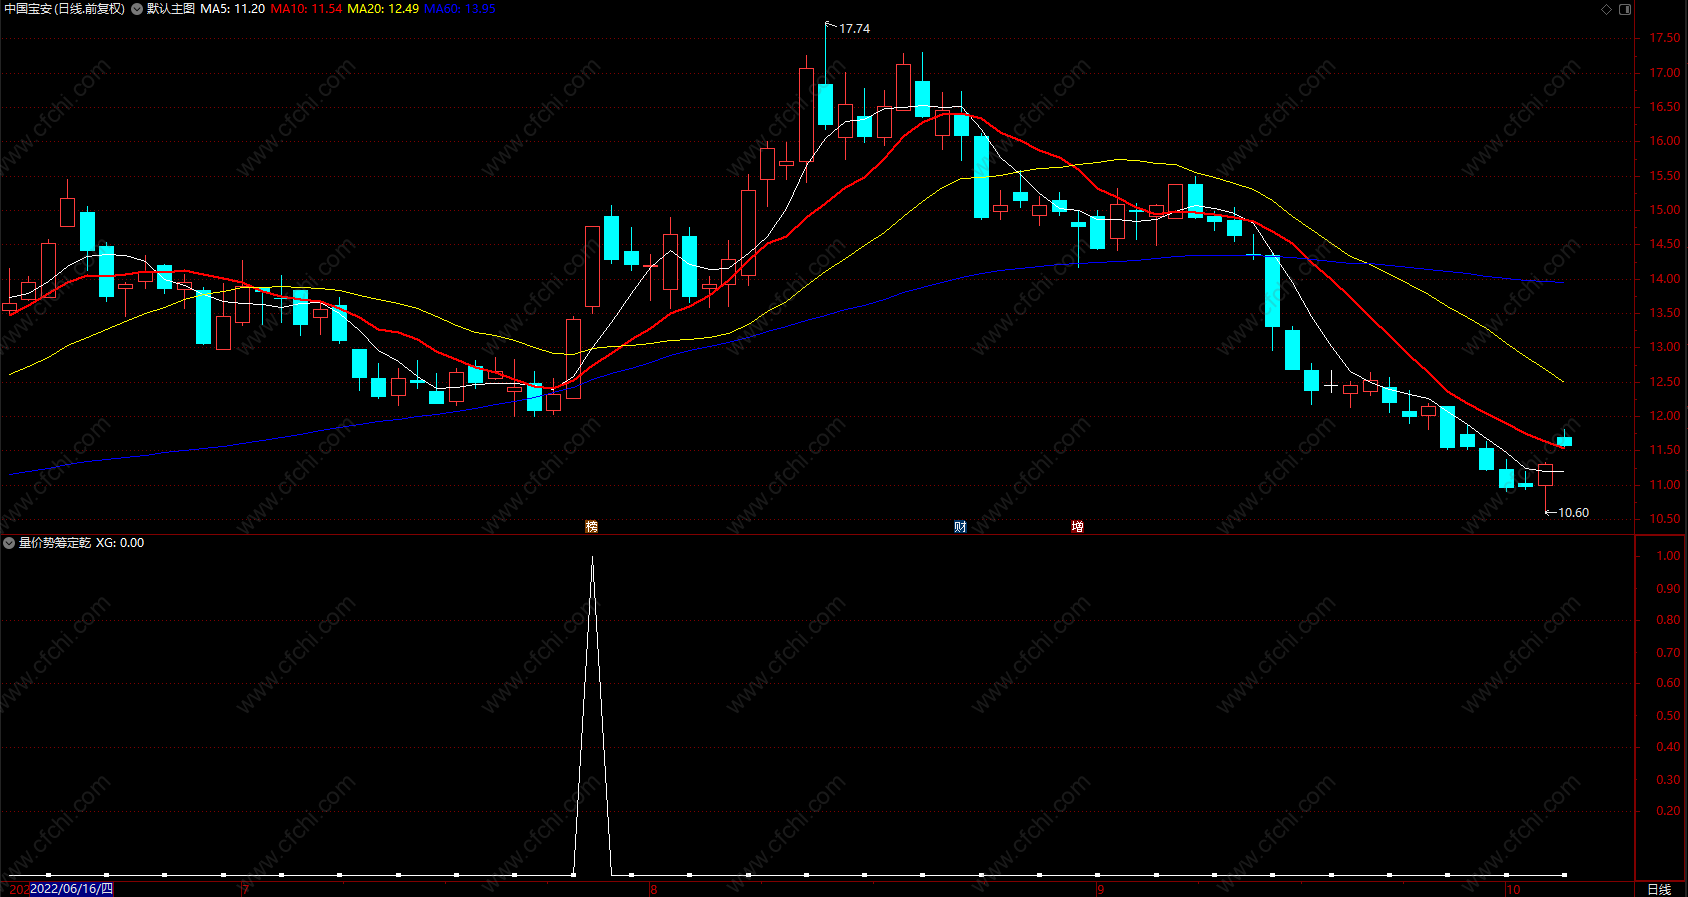1688x897 pixels.
Task: Click the 榜 event marker on chart
Action: 591,526
